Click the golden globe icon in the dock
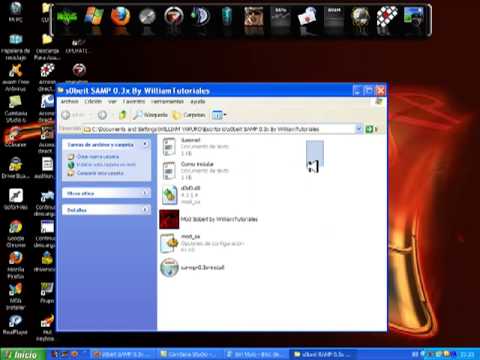480x360 pixels. 360,17
